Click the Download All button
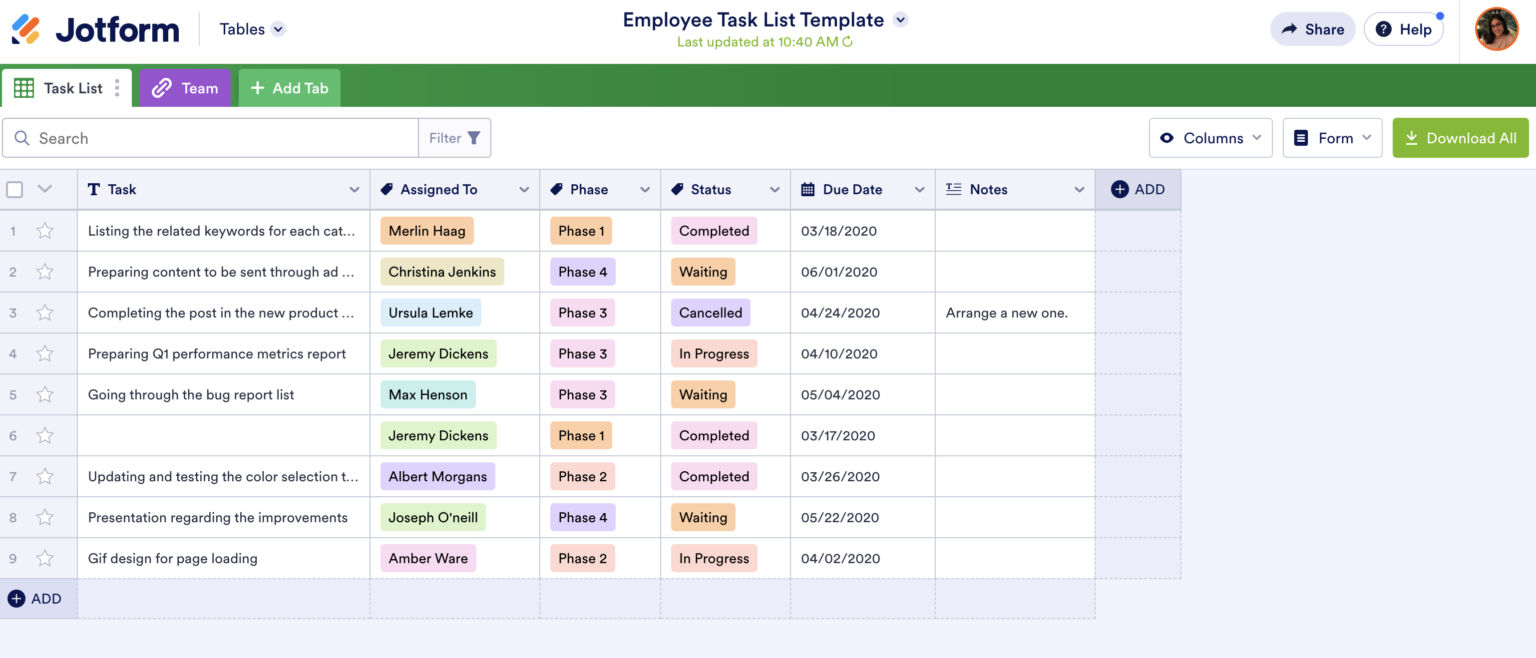 (x=1460, y=137)
